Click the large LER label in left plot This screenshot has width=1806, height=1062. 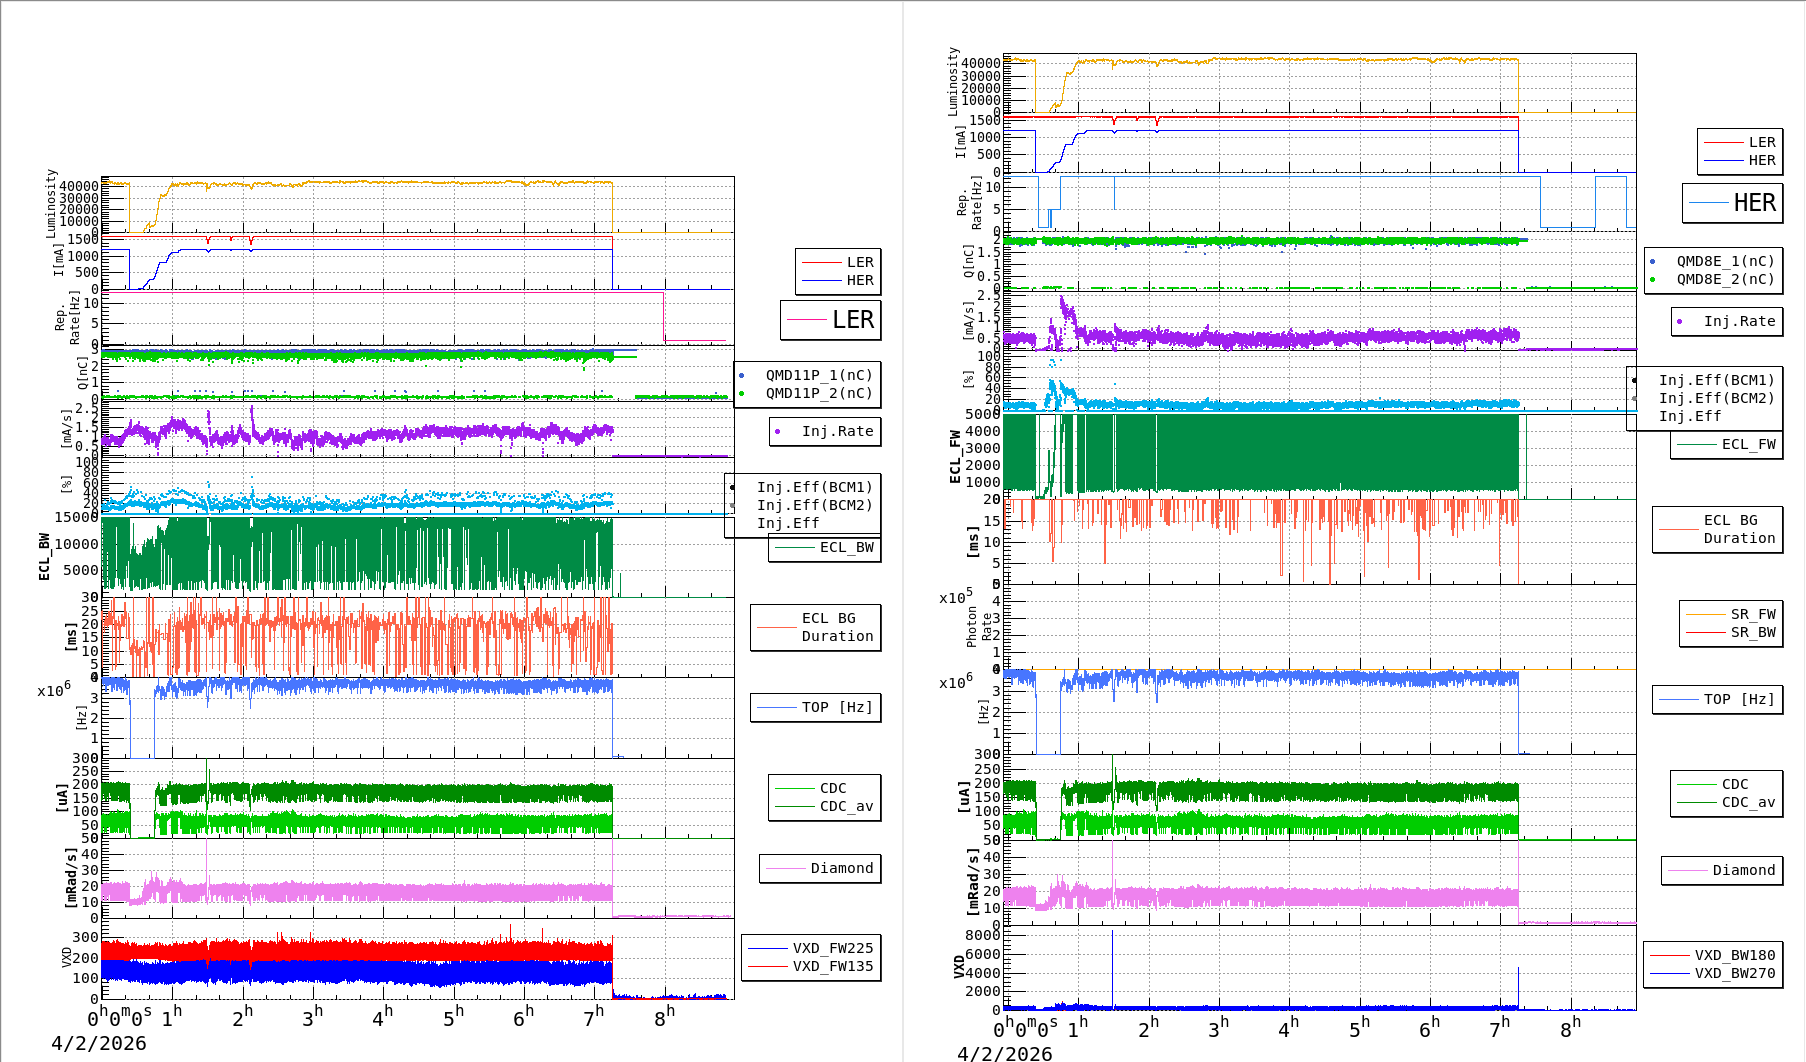pyautogui.click(x=852, y=320)
